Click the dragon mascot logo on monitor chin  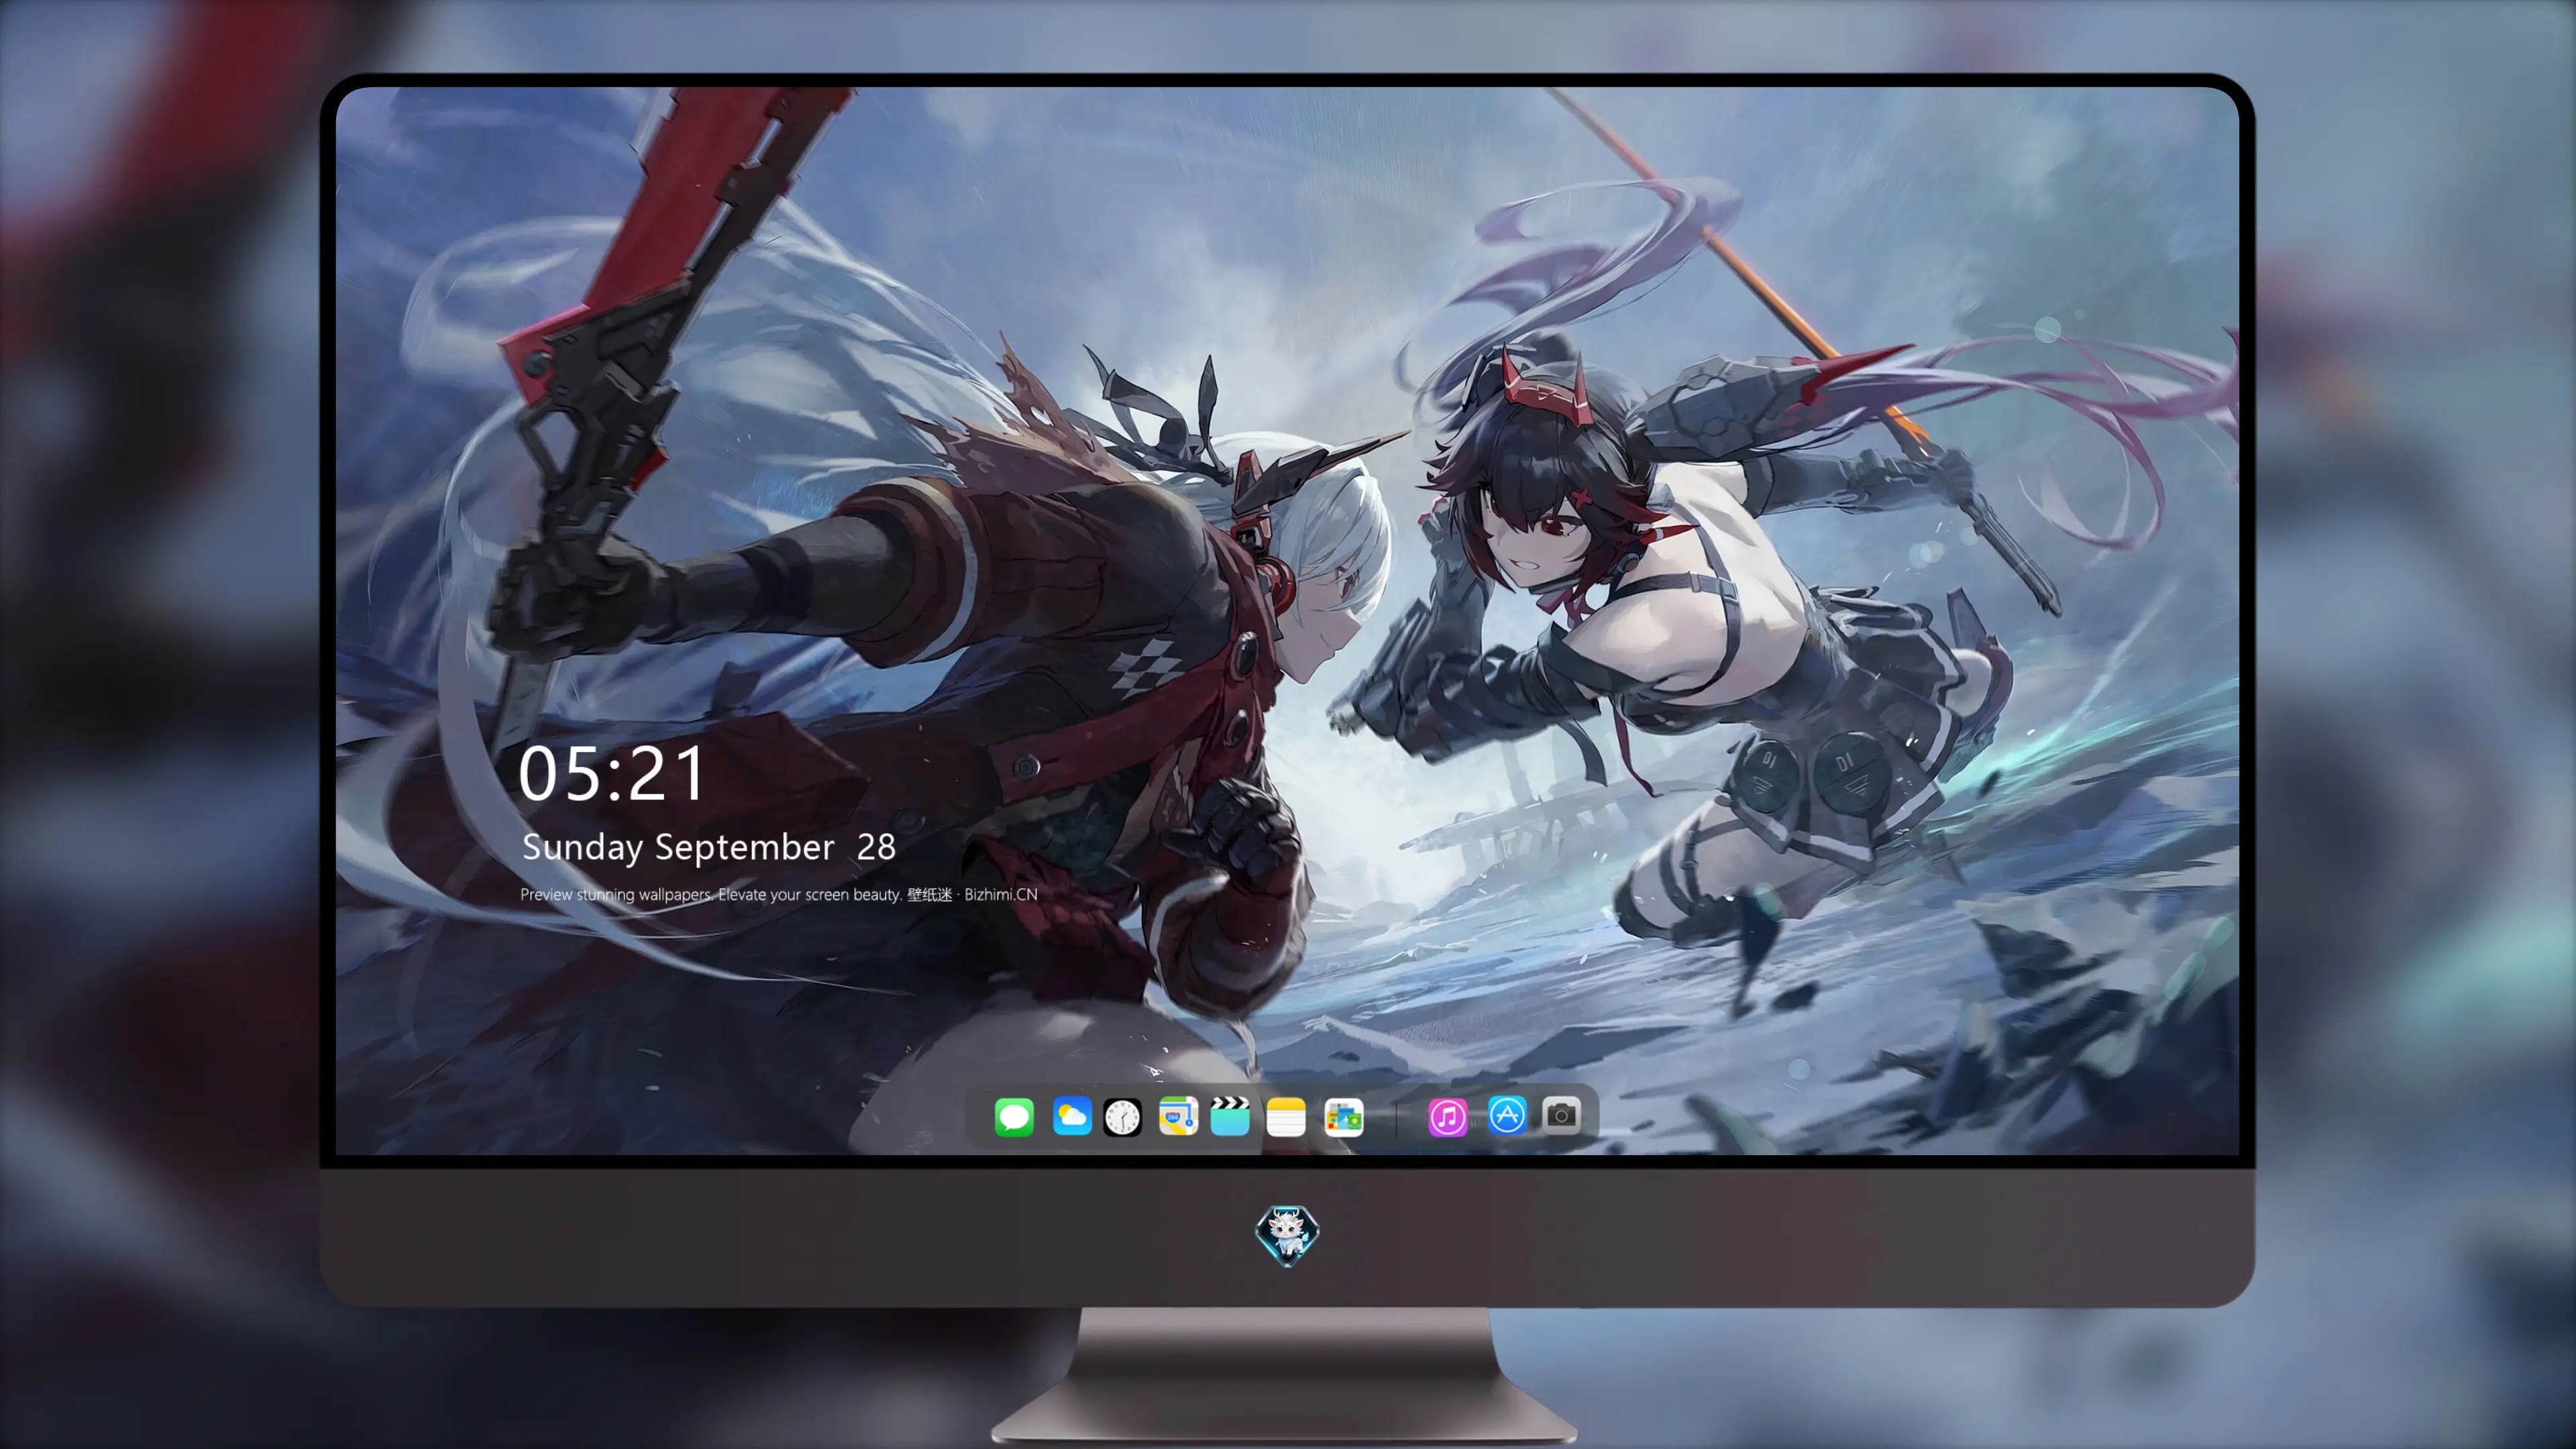point(1287,1235)
